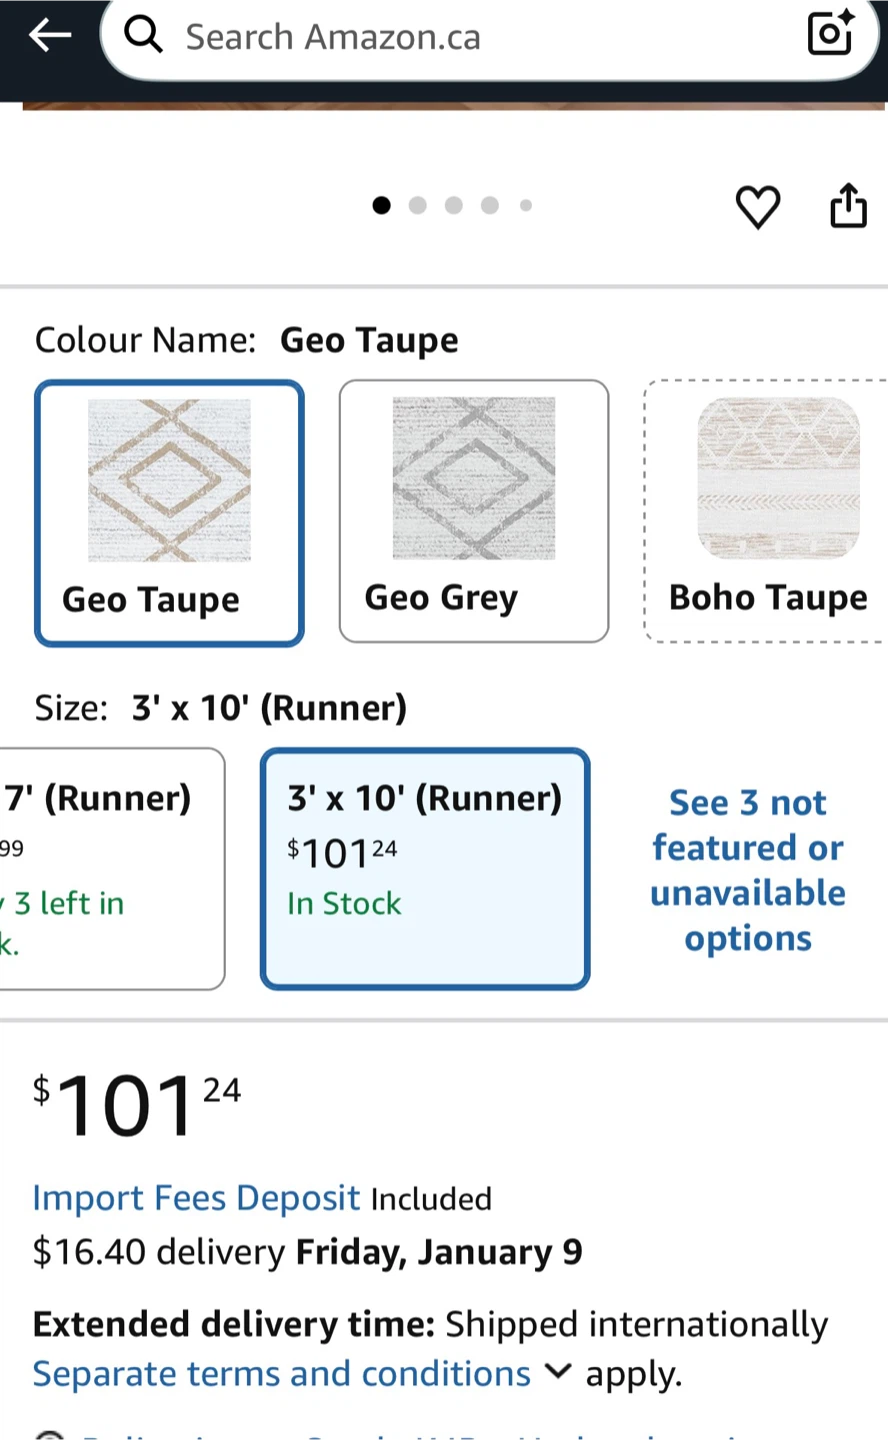Tap the back arrow icon

pos(50,36)
